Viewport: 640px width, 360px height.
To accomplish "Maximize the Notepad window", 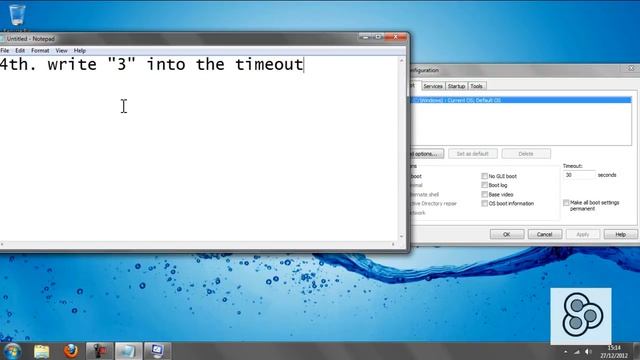I will 378,37.
